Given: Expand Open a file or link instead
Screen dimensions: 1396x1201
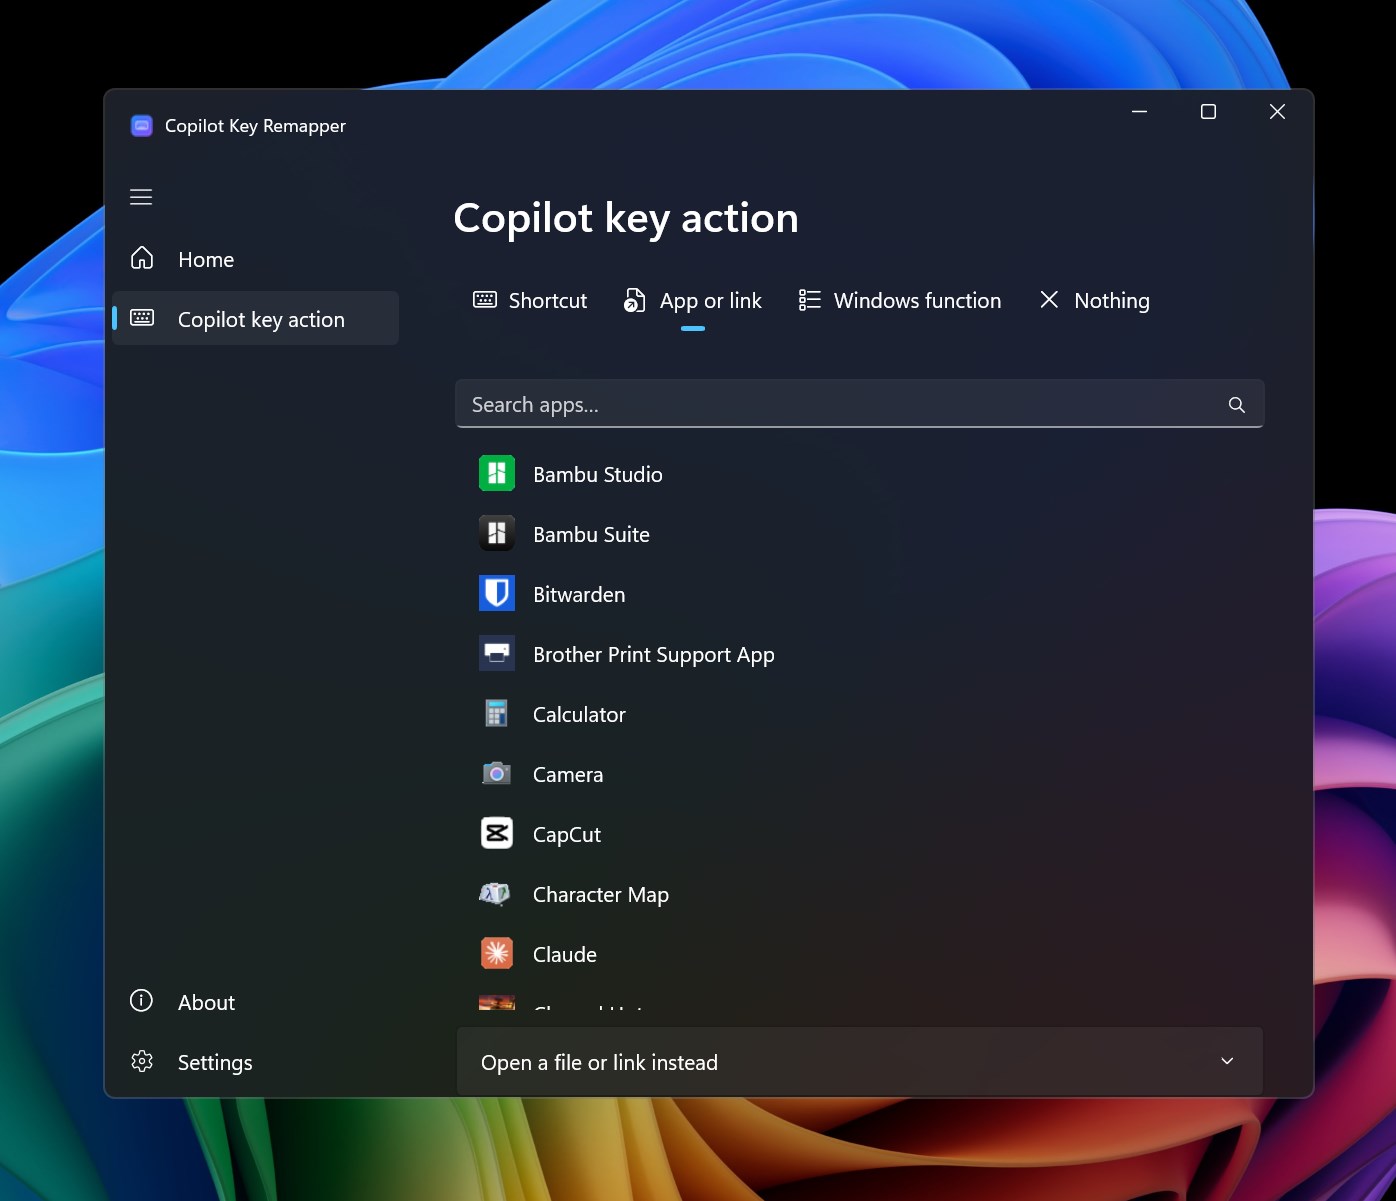Looking at the screenshot, I should 860,1062.
